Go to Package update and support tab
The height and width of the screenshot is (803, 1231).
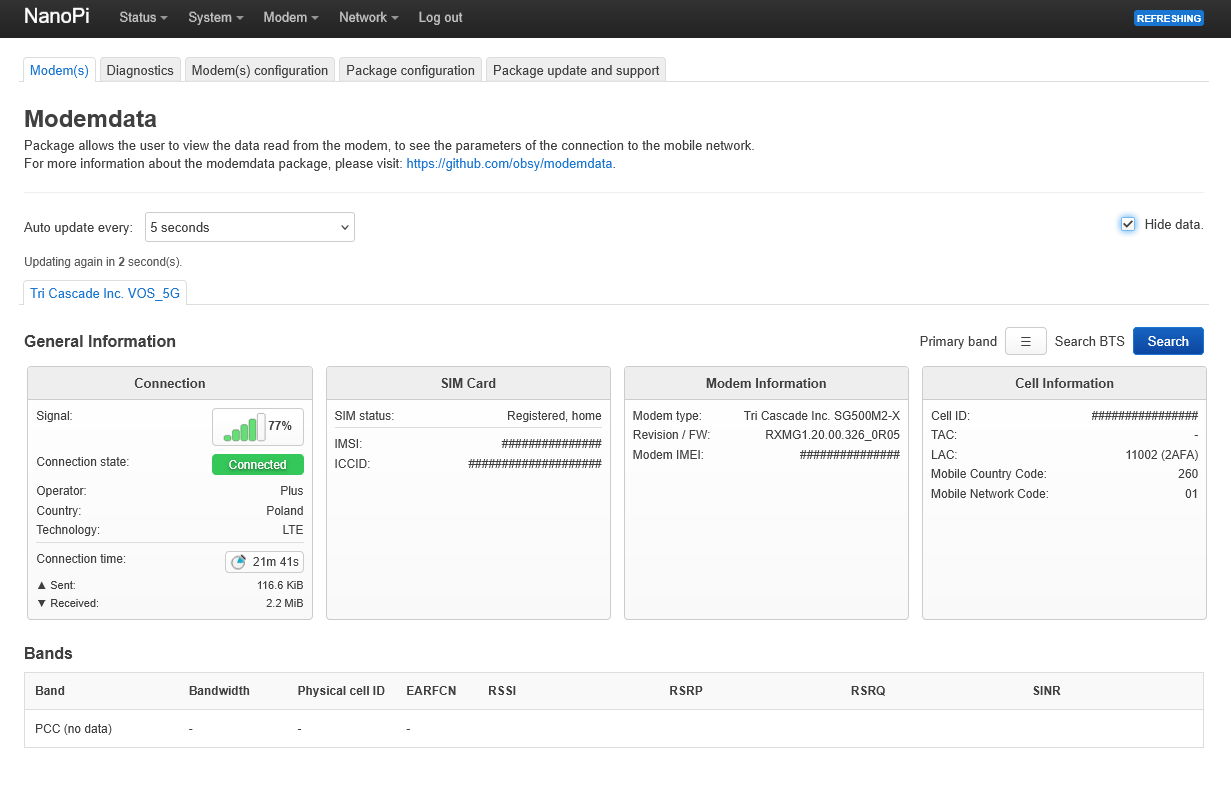(576, 70)
